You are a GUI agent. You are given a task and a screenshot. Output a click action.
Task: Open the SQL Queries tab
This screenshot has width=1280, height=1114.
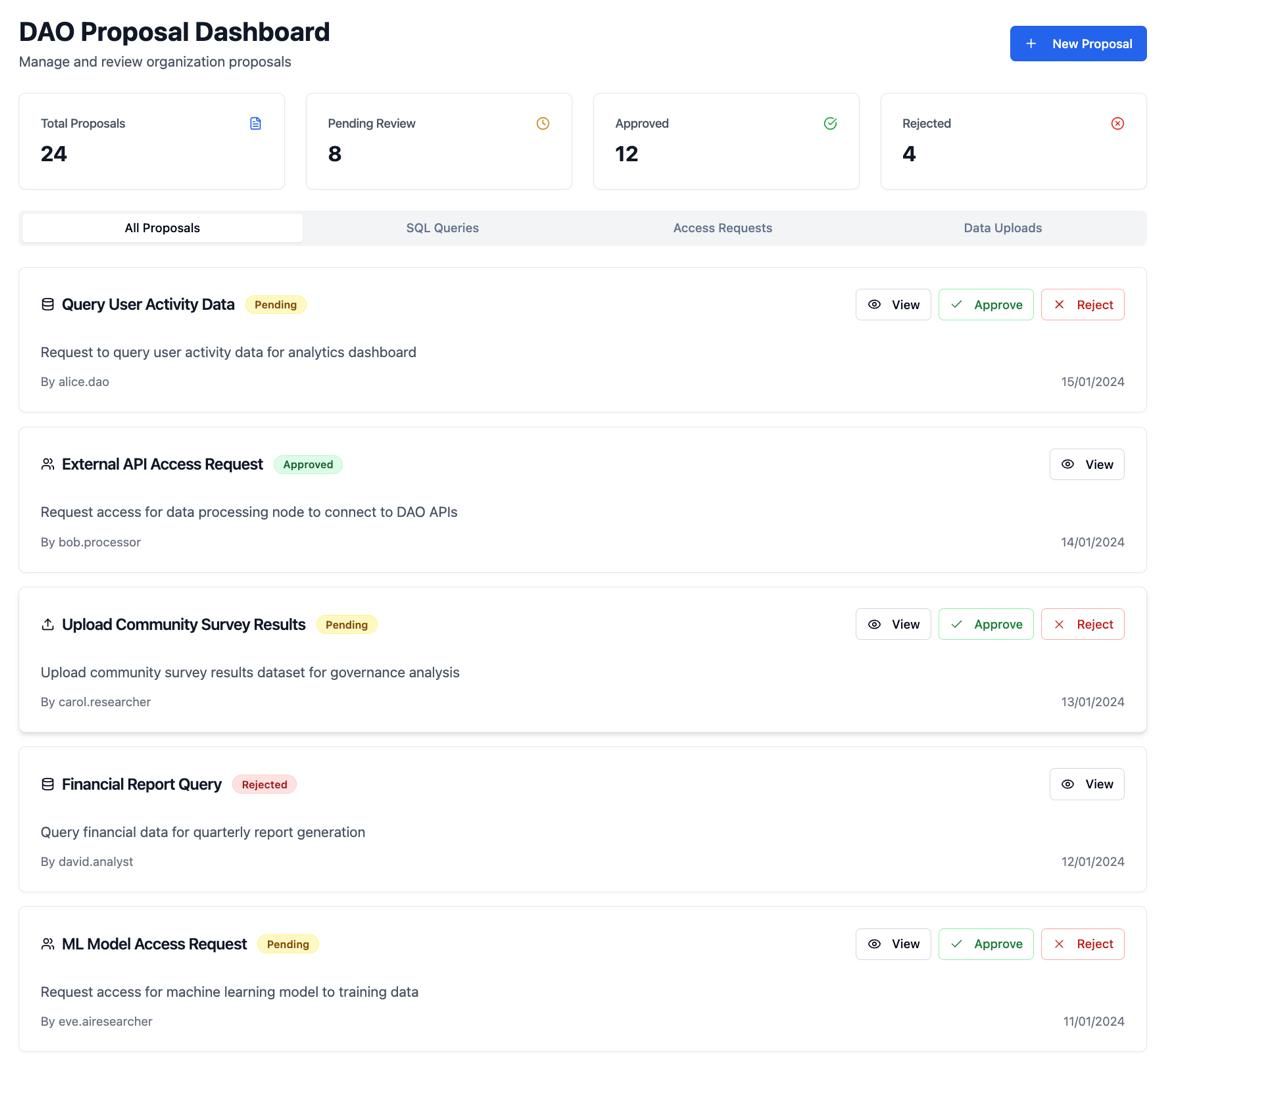(442, 228)
